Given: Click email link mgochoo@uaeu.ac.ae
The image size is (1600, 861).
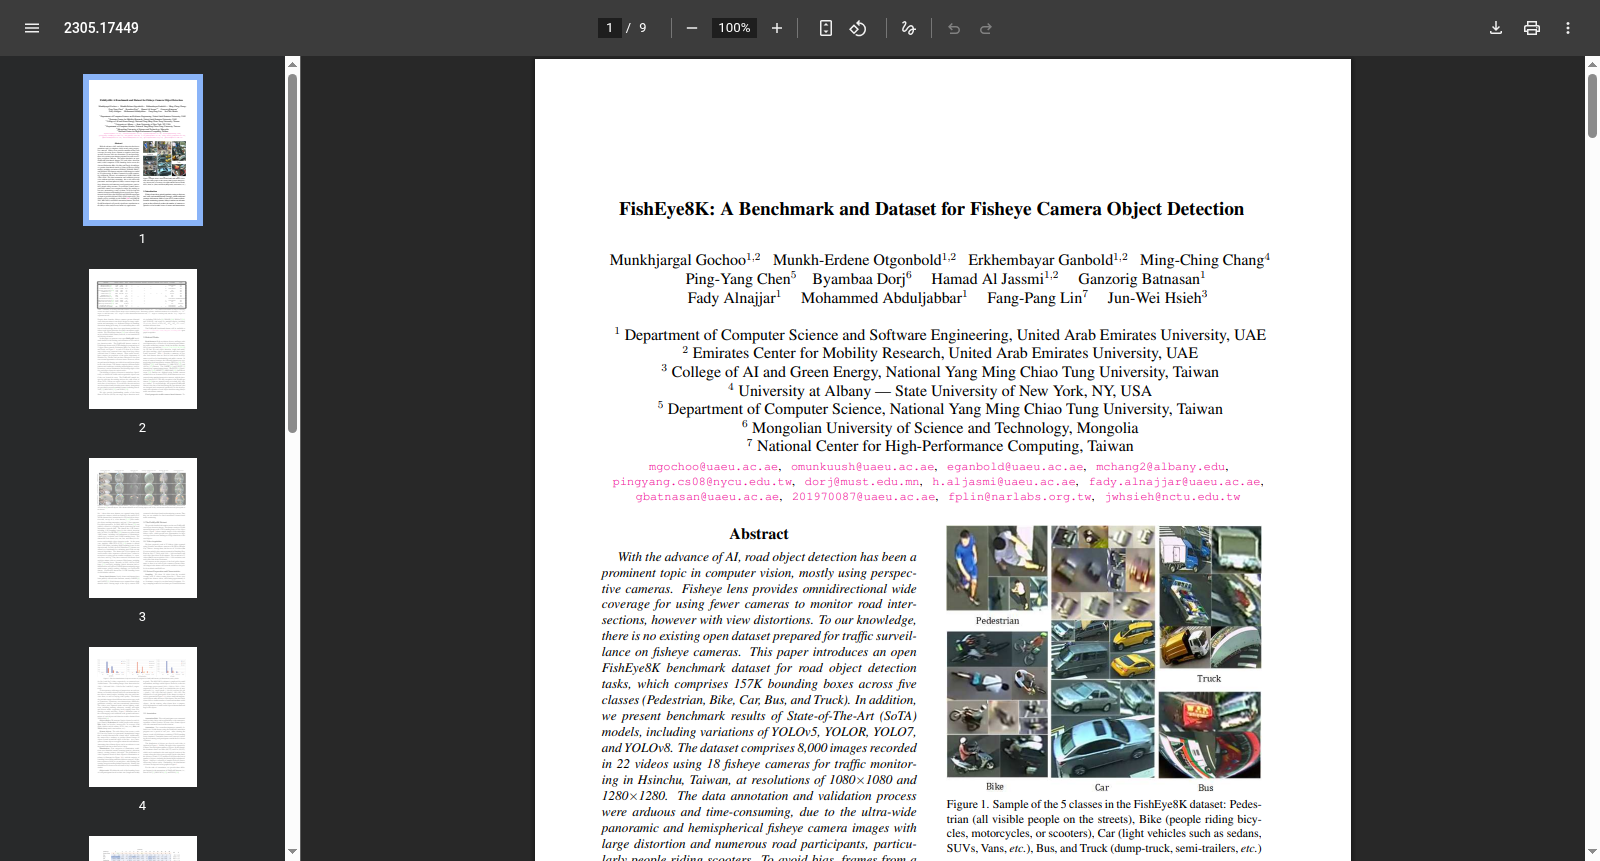Looking at the screenshot, I should 713,467.
